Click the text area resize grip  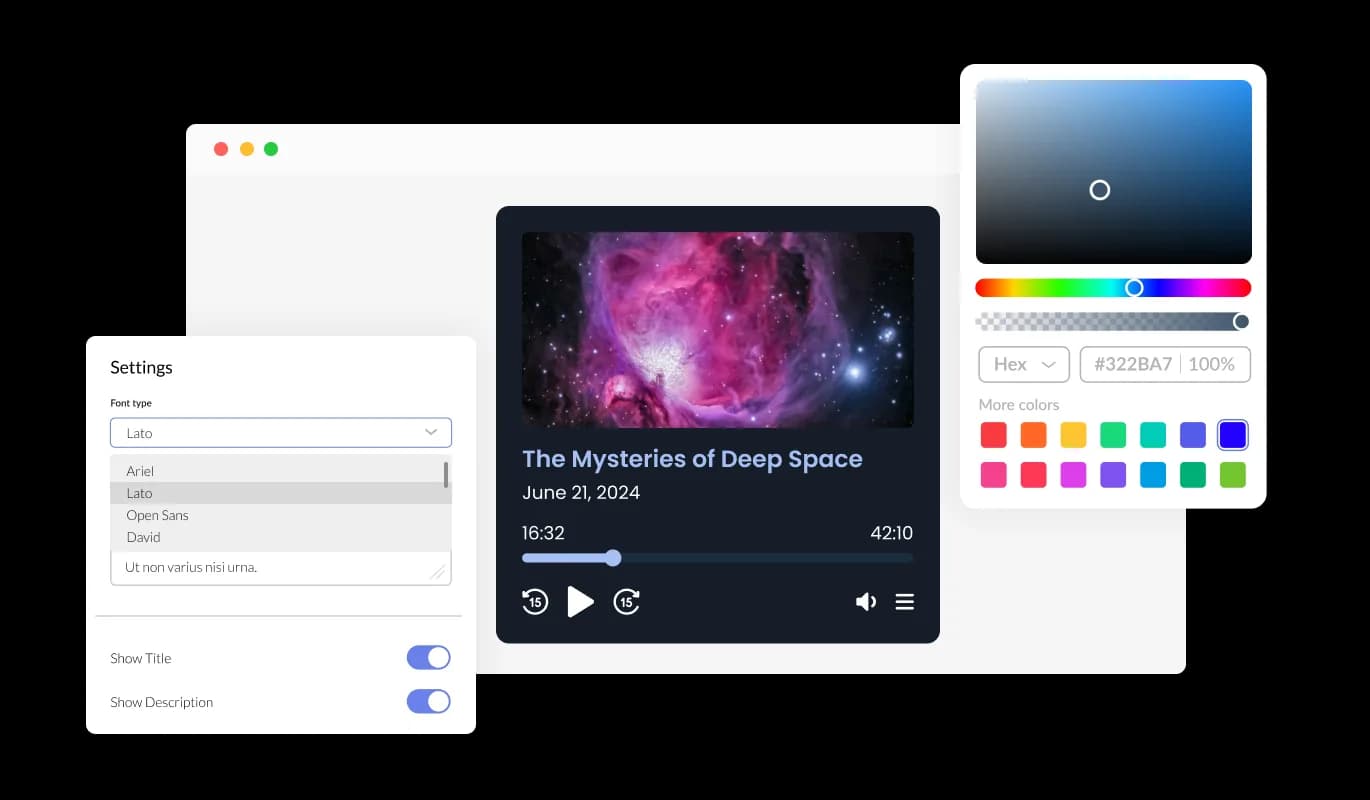(438, 570)
